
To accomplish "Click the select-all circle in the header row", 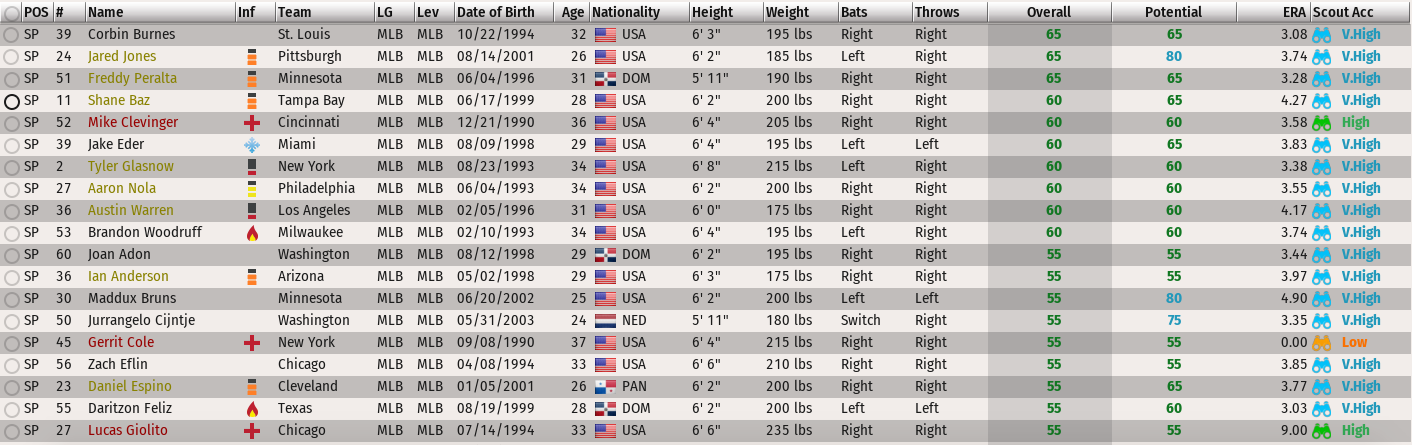I will pos(12,12).
